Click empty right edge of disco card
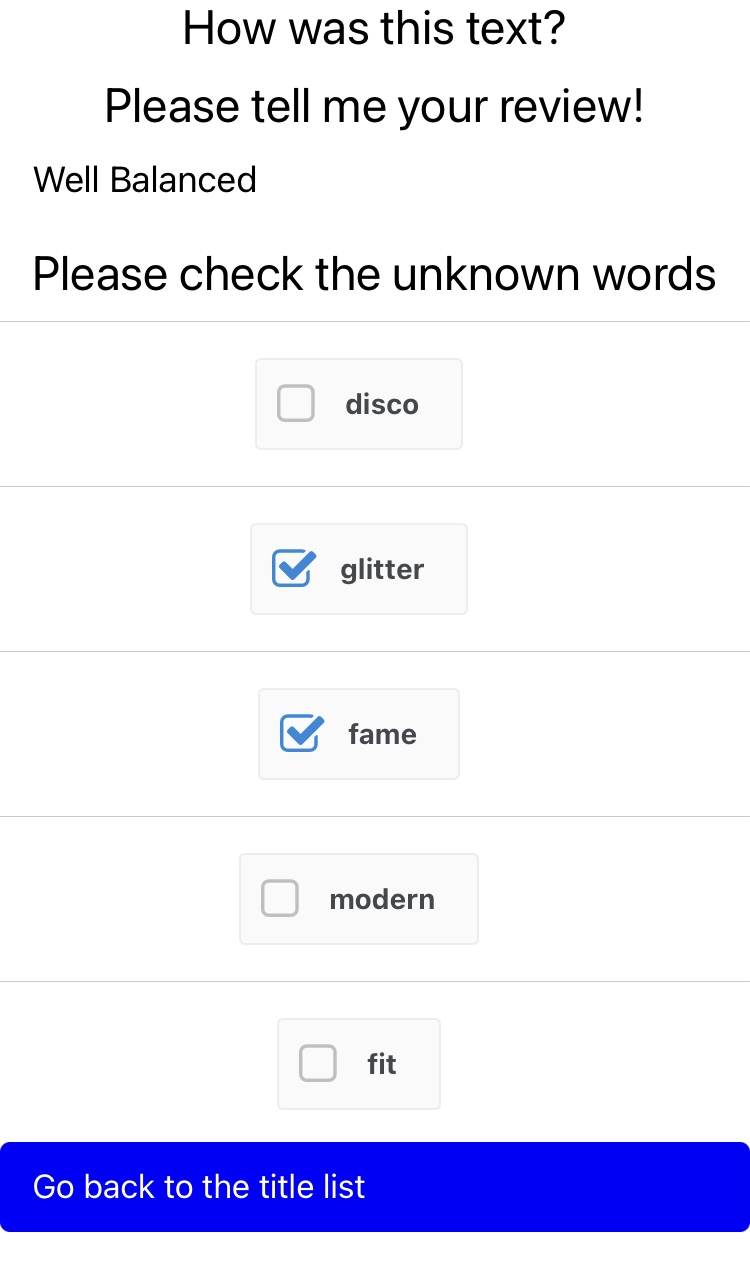The height and width of the screenshot is (1272, 750). point(445,404)
